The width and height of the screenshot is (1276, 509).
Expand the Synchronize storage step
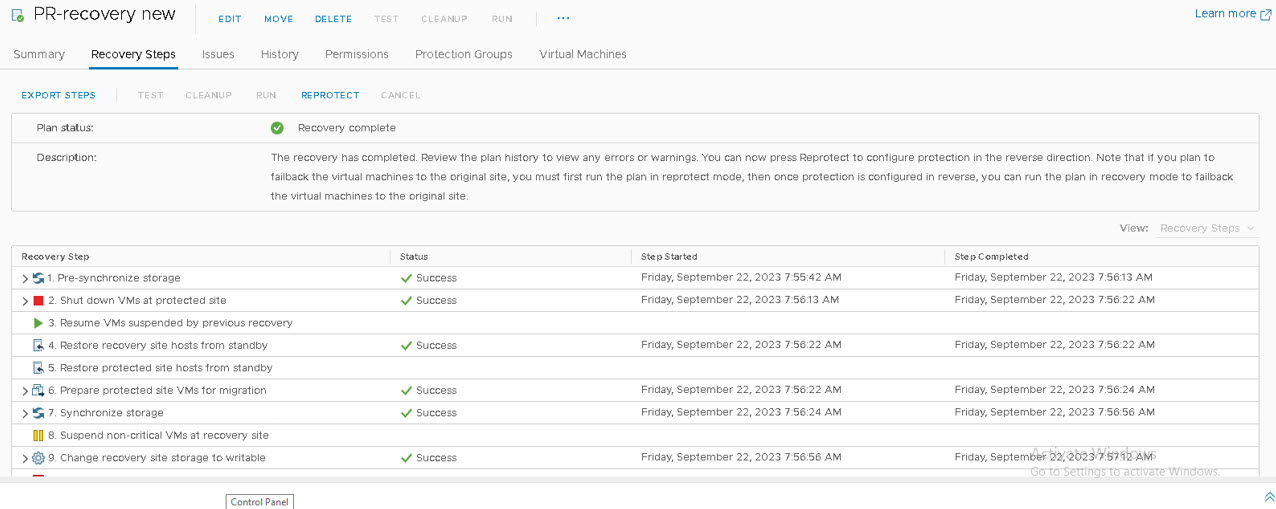point(25,413)
